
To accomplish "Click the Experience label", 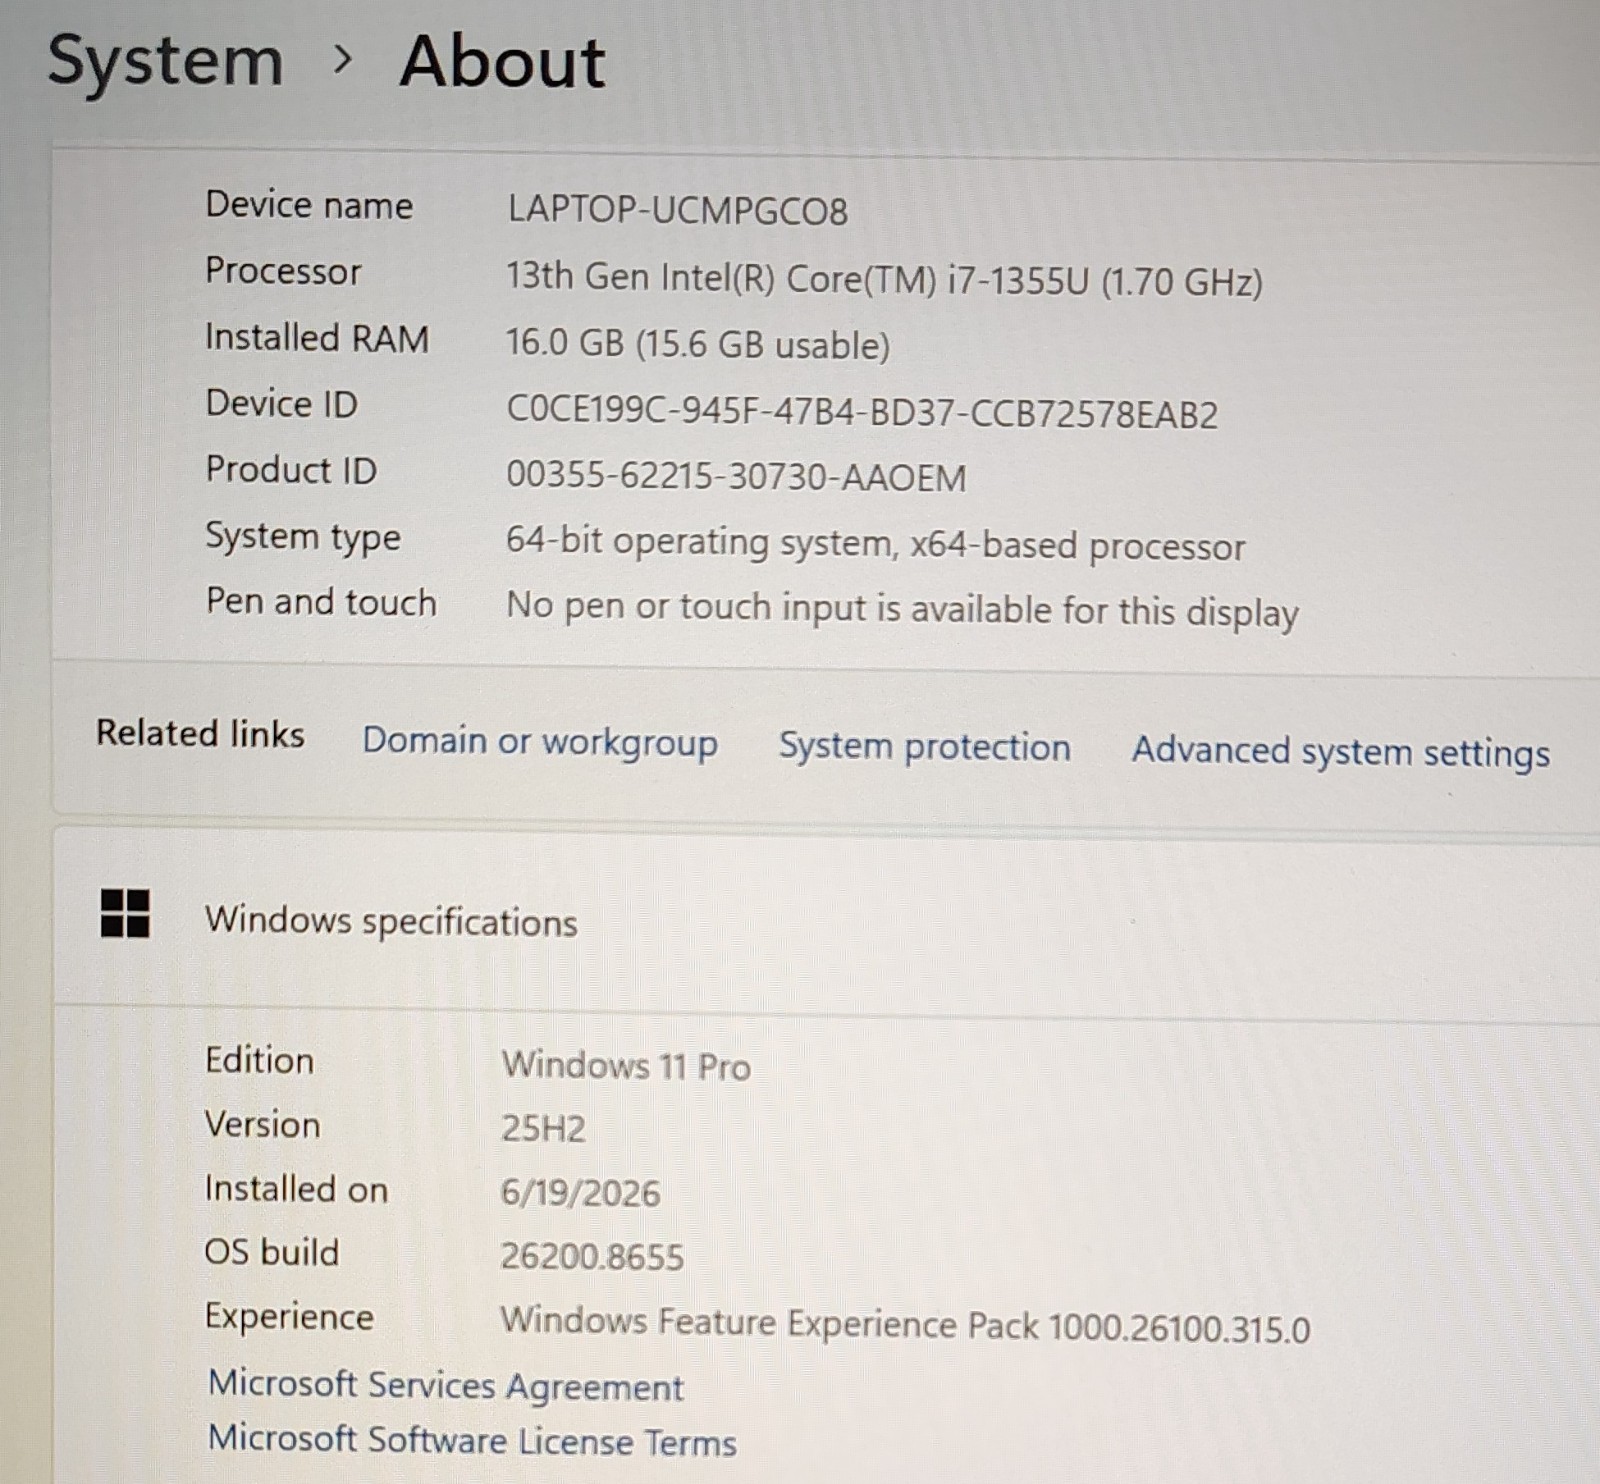I will (x=289, y=1318).
